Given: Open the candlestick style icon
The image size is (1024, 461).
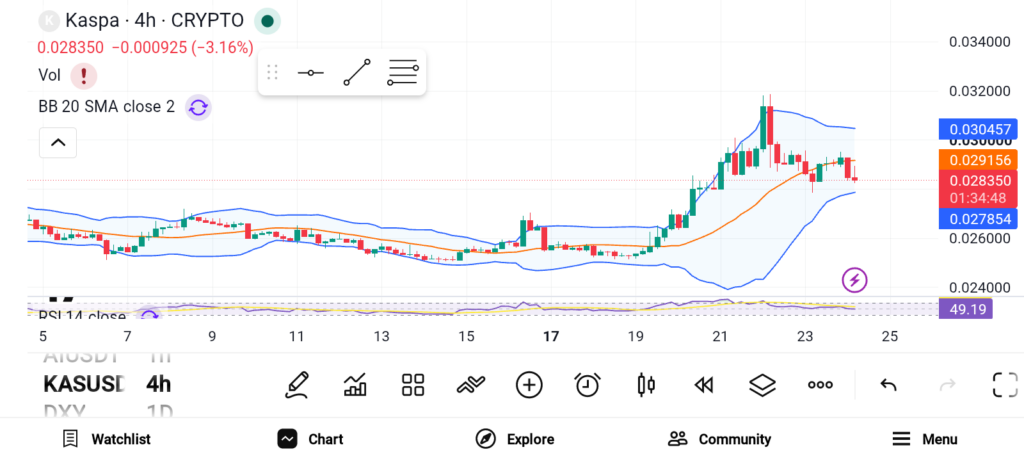Looking at the screenshot, I should click(646, 385).
